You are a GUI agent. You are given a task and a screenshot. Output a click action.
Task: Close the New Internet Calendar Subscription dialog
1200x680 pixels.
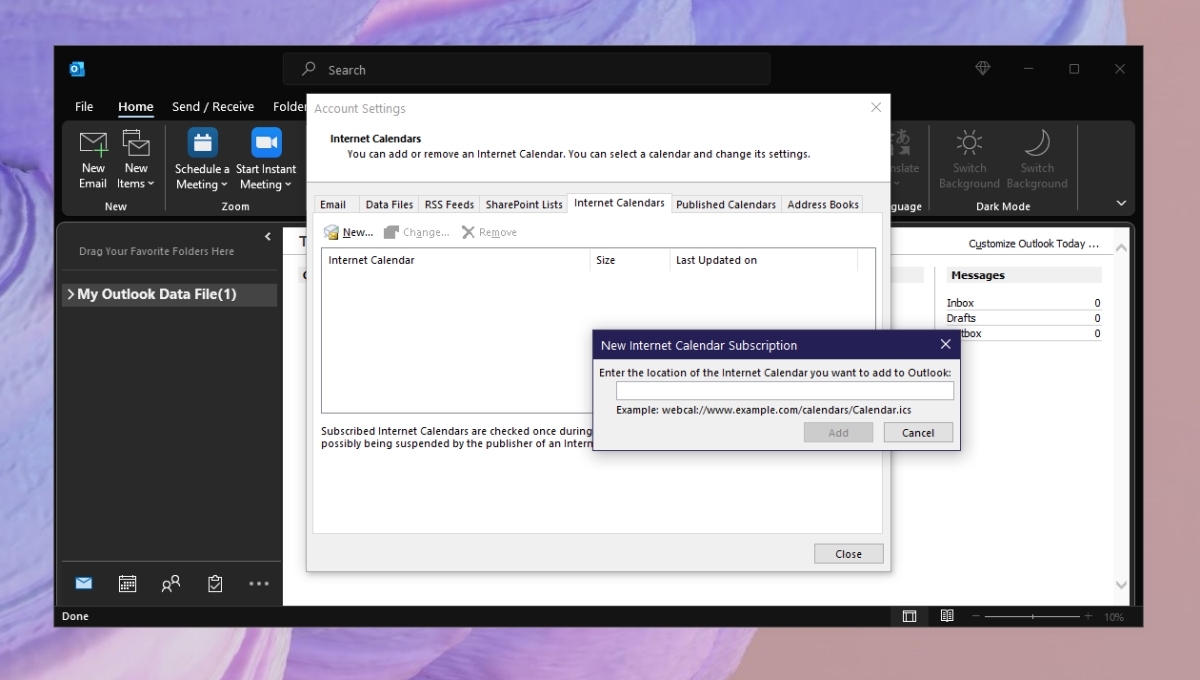point(945,344)
